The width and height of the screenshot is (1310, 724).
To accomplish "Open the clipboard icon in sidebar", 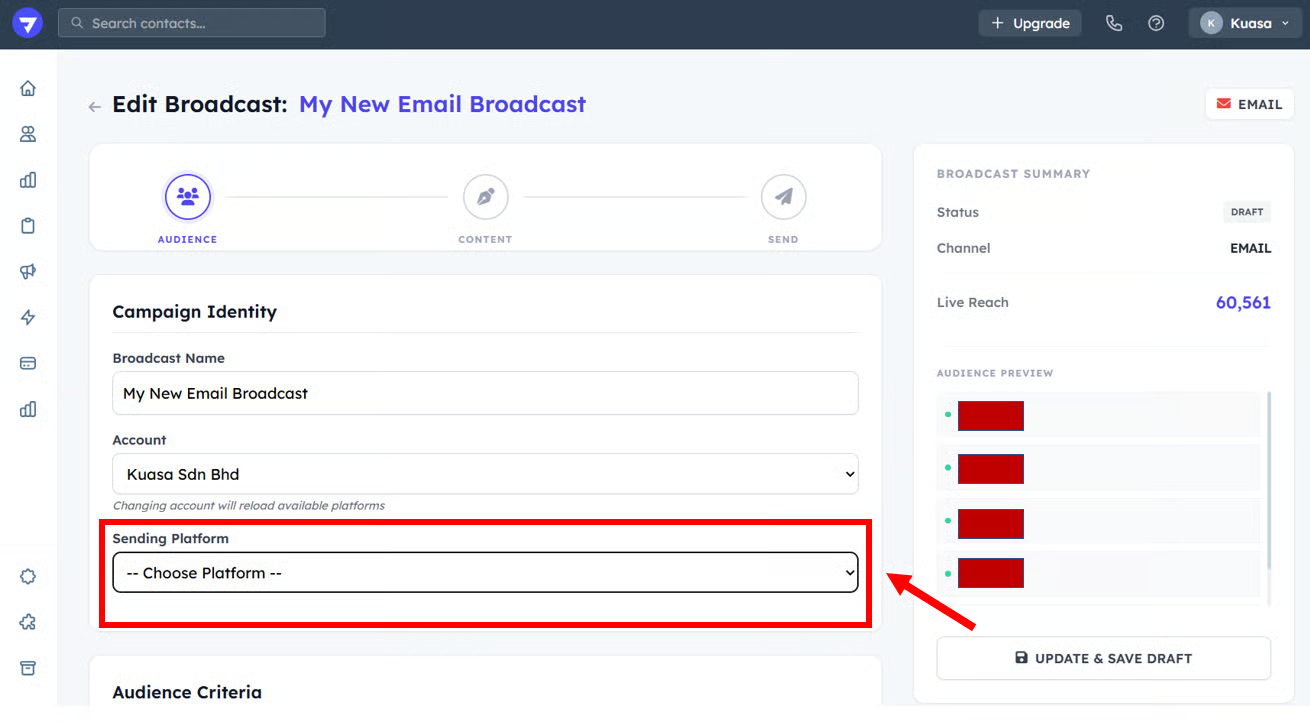I will click(x=28, y=226).
